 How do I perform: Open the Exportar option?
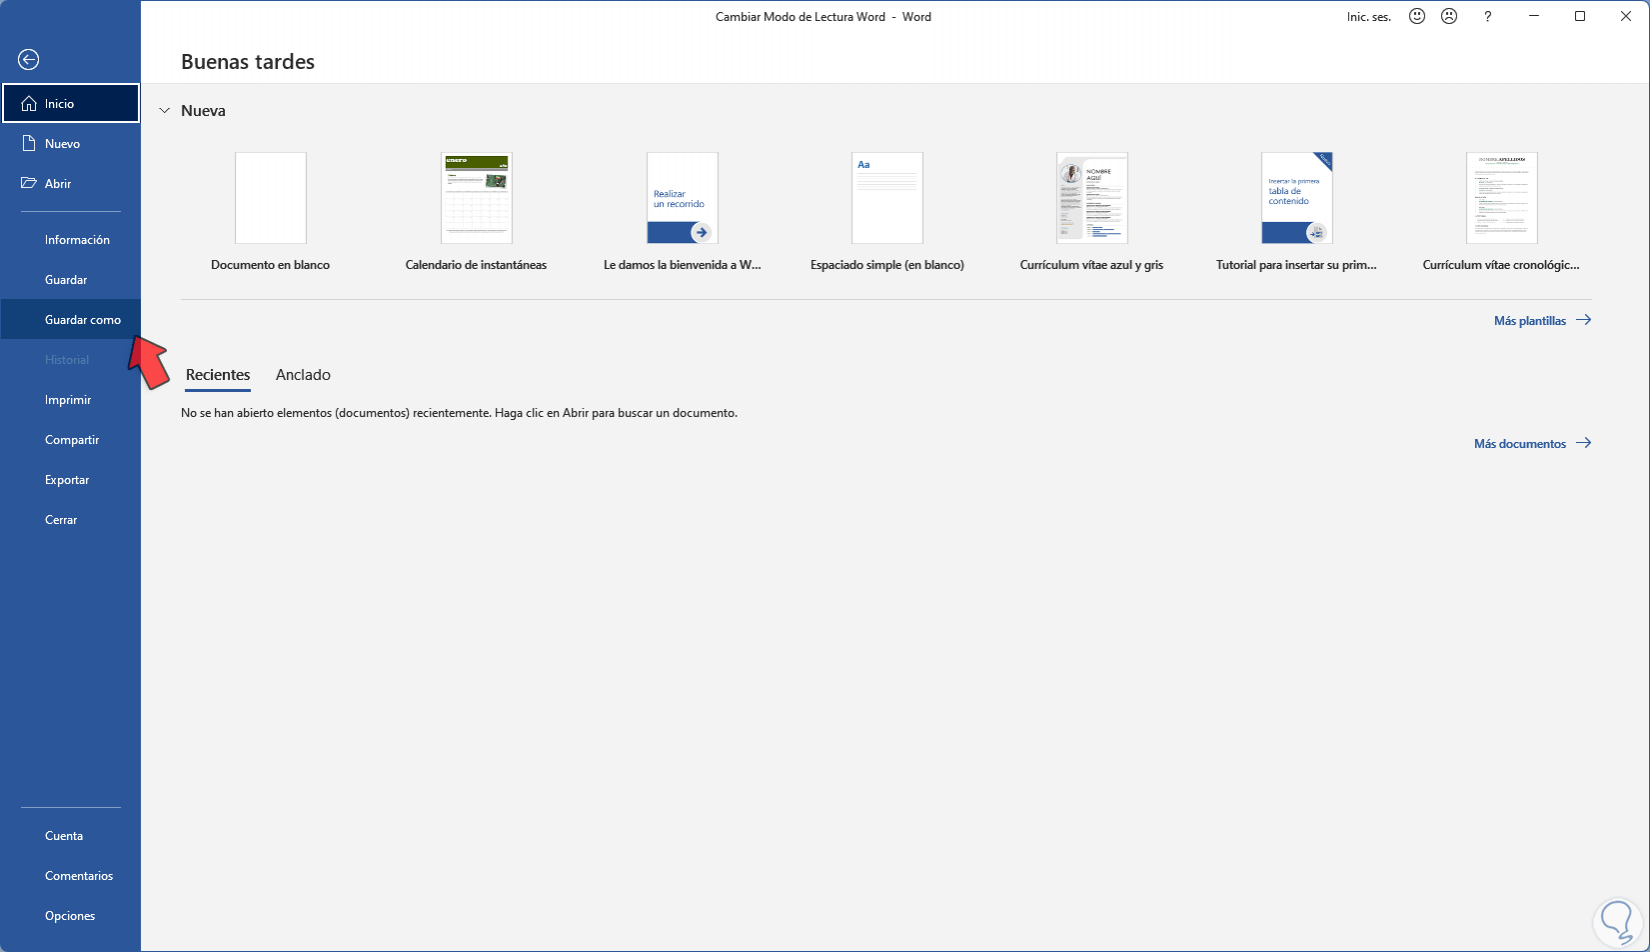tap(70, 480)
